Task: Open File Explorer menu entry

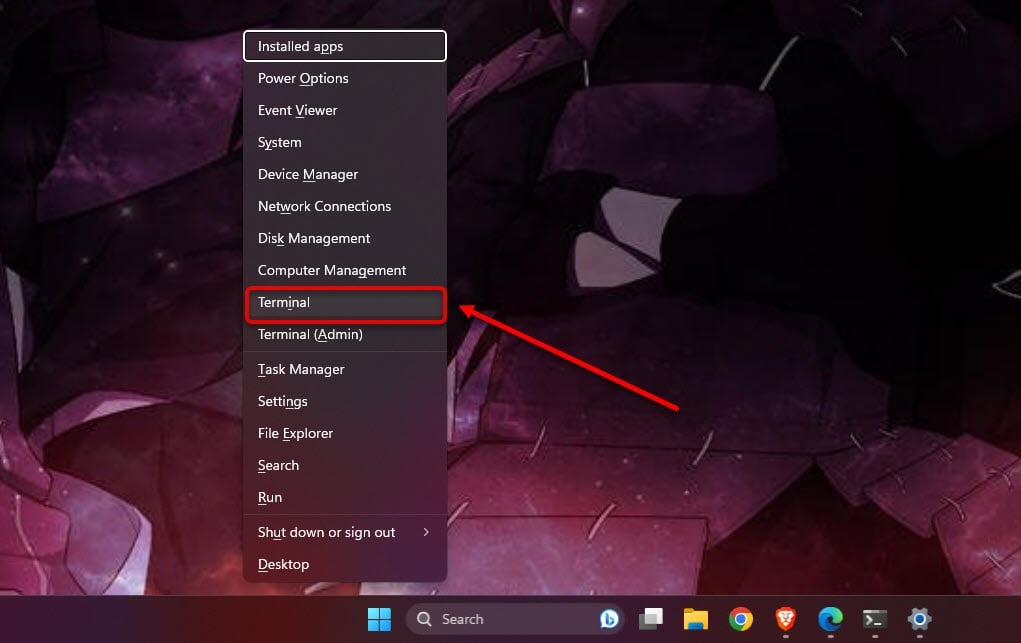Action: pyautogui.click(x=345, y=433)
